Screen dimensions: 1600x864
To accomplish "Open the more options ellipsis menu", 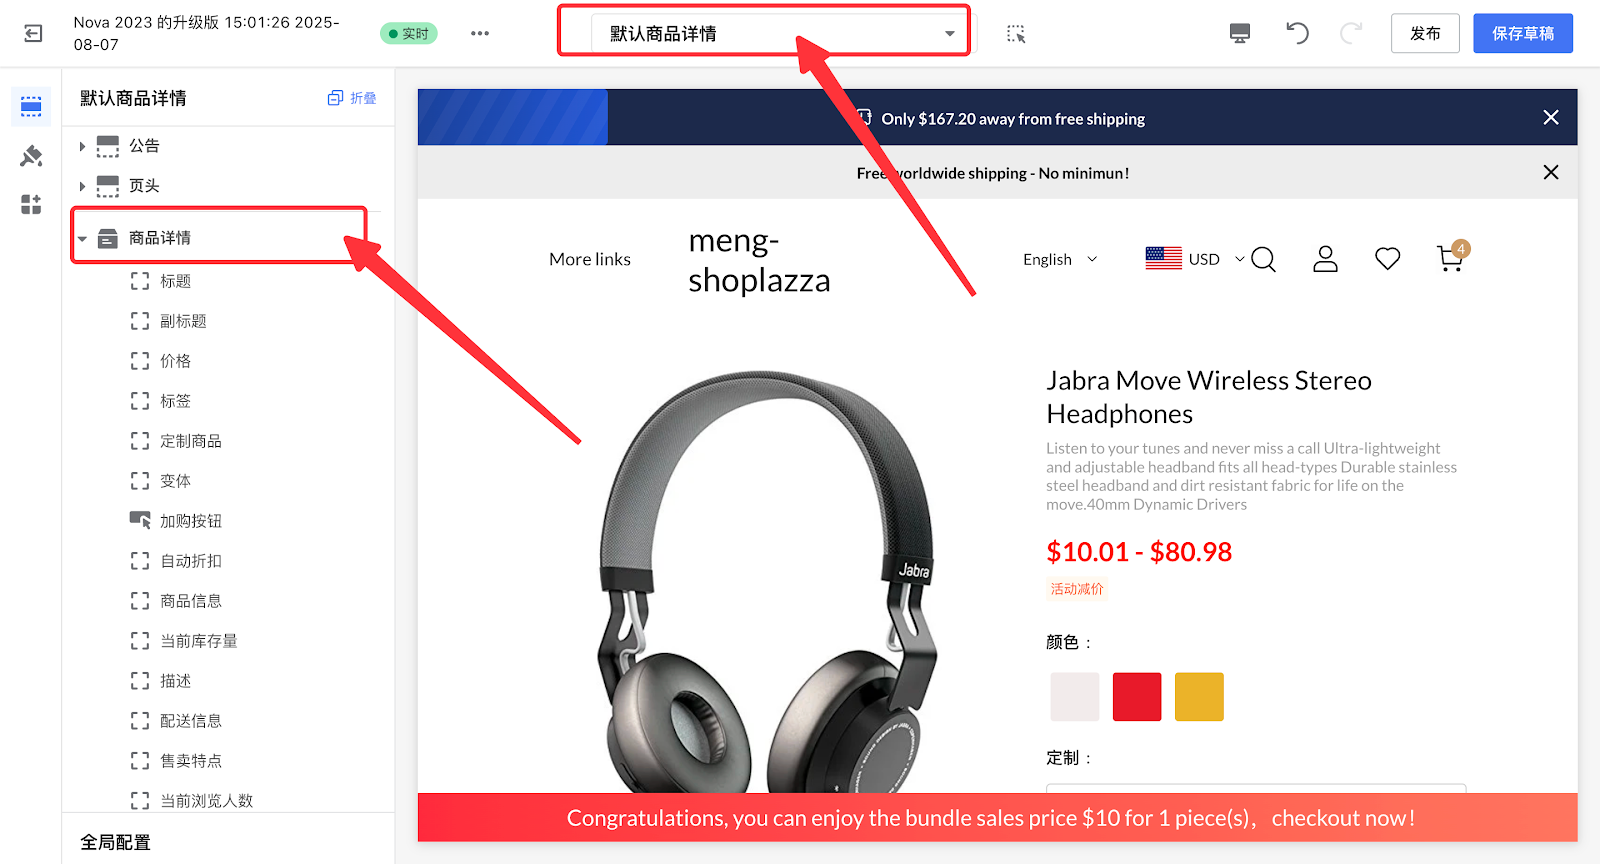I will (480, 34).
